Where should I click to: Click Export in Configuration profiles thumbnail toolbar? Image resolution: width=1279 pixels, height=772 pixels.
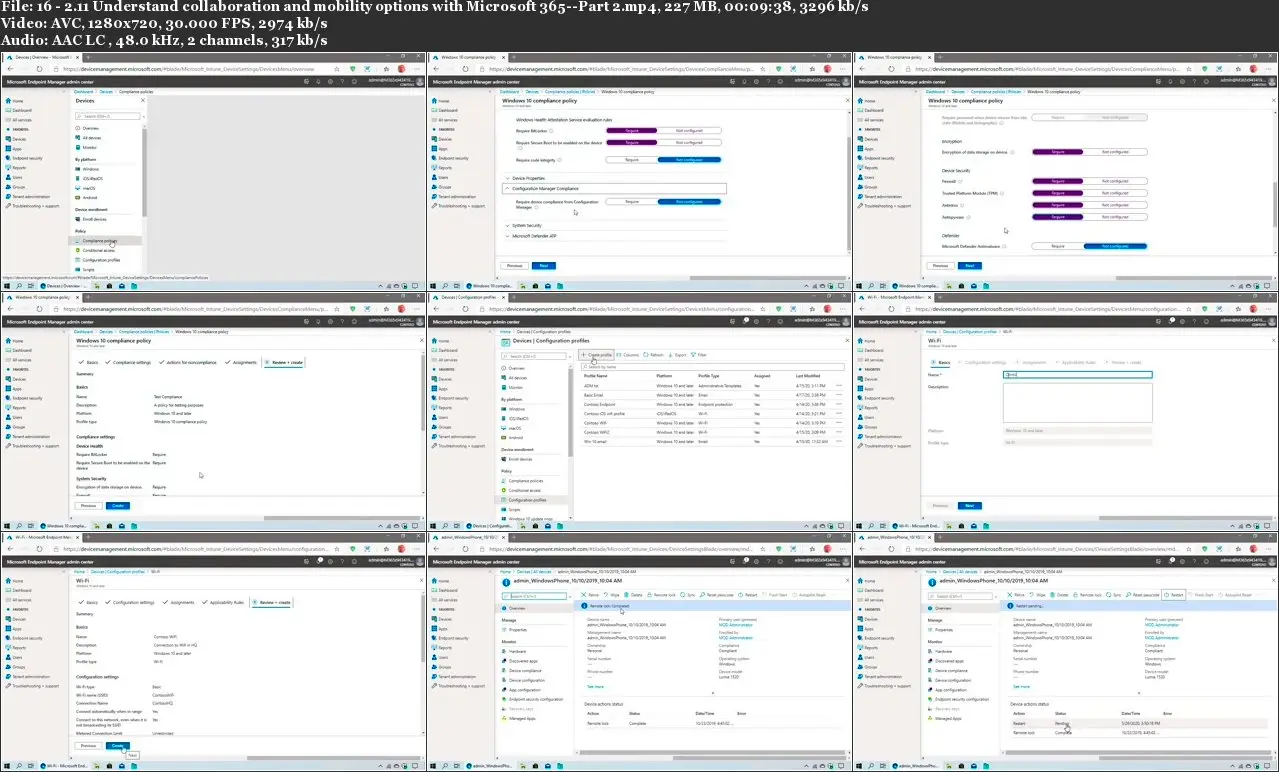(679, 355)
